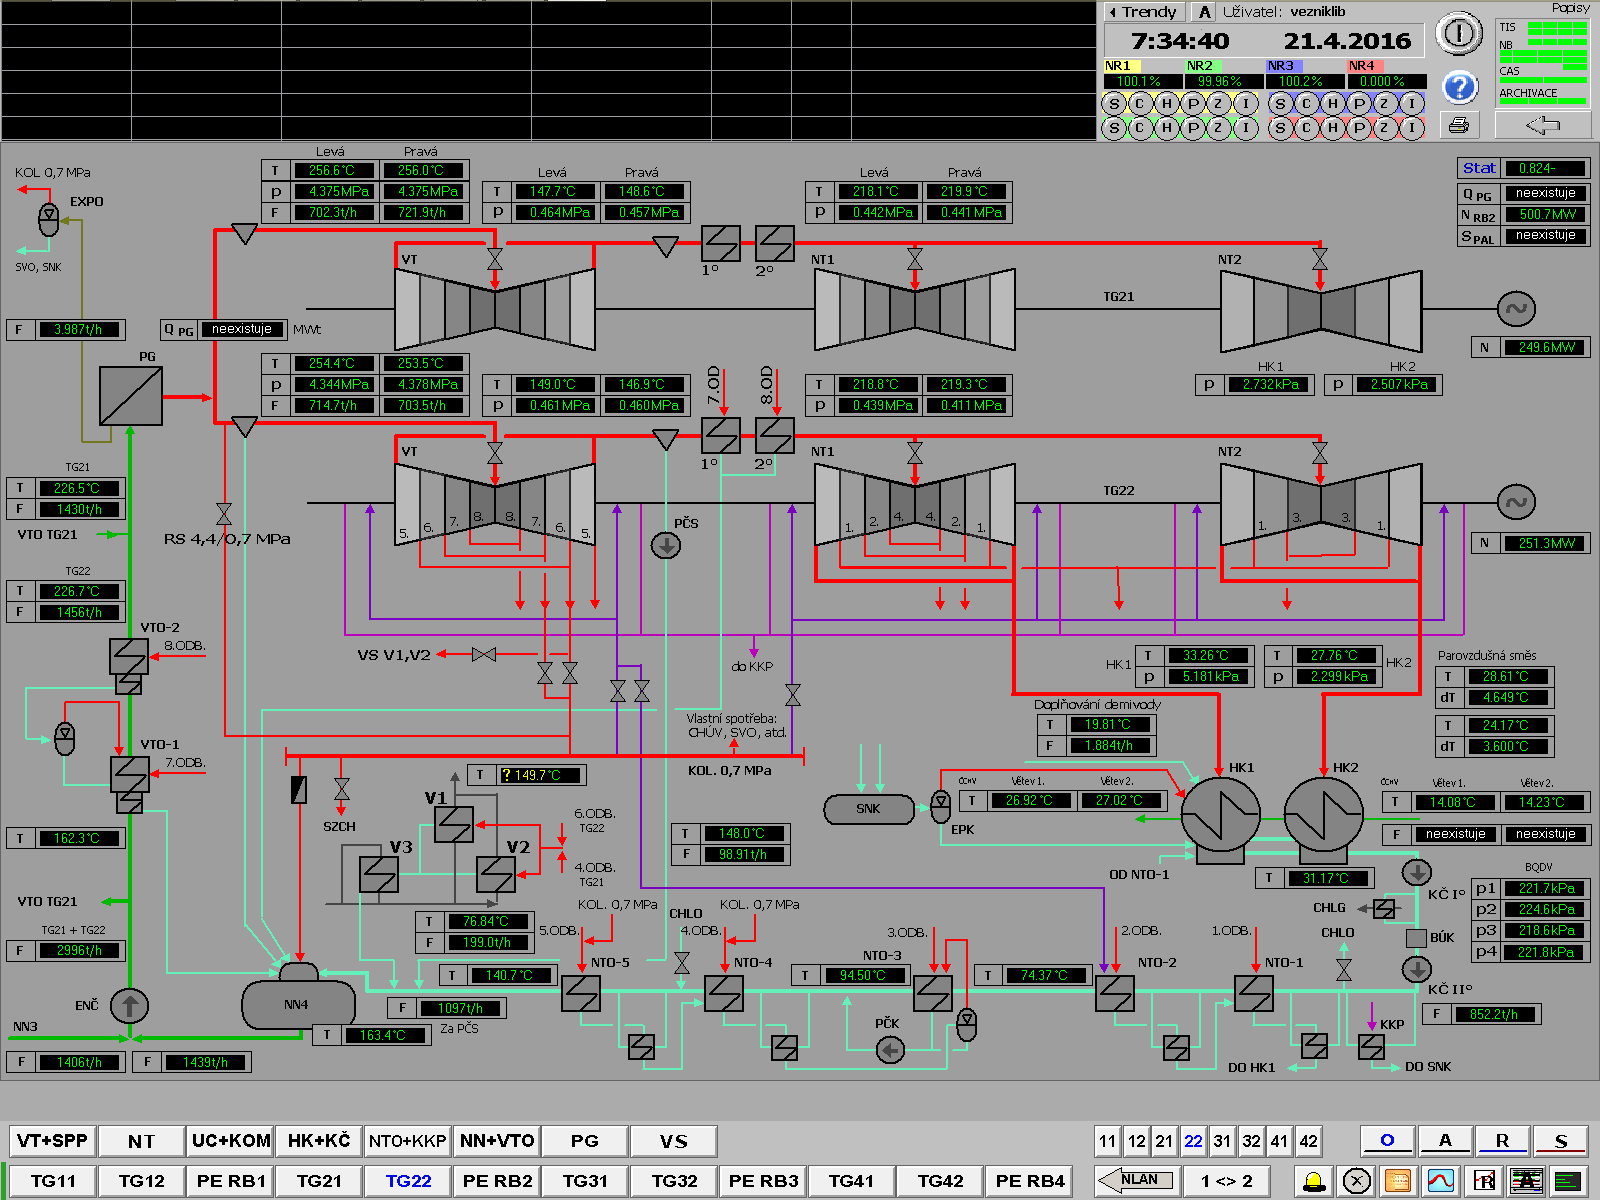Click the R chart icon in bottom toolbar
Viewport: 1600px width, 1200px height.
click(1484, 1181)
